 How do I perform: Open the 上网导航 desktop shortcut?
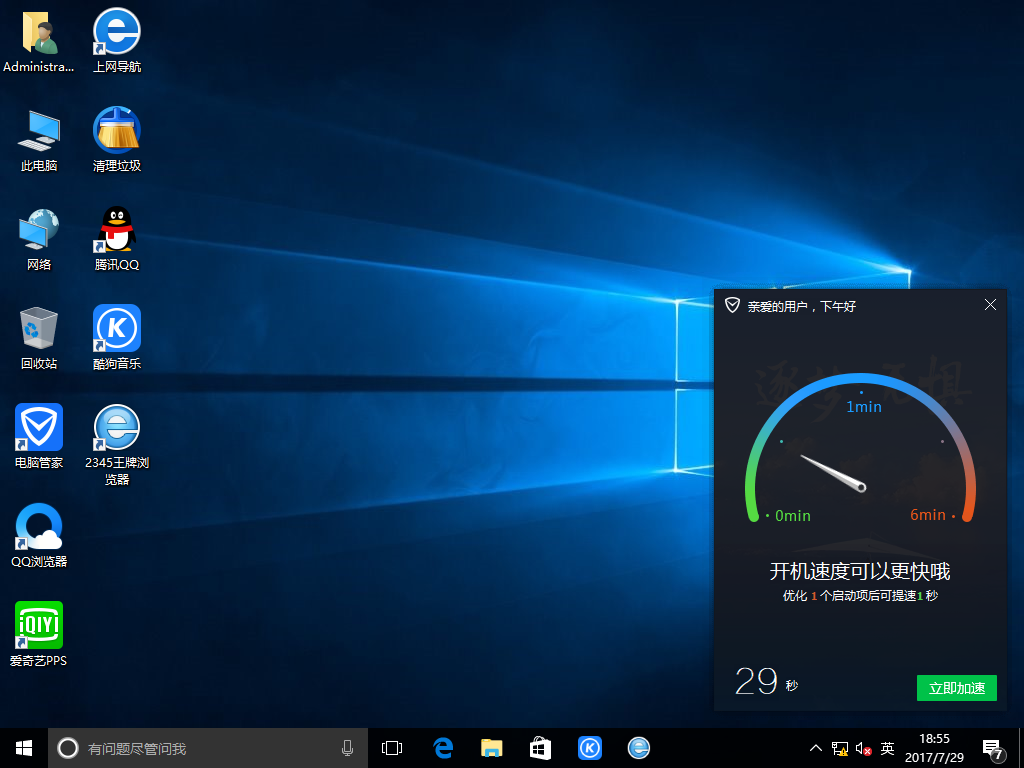pyautogui.click(x=117, y=40)
